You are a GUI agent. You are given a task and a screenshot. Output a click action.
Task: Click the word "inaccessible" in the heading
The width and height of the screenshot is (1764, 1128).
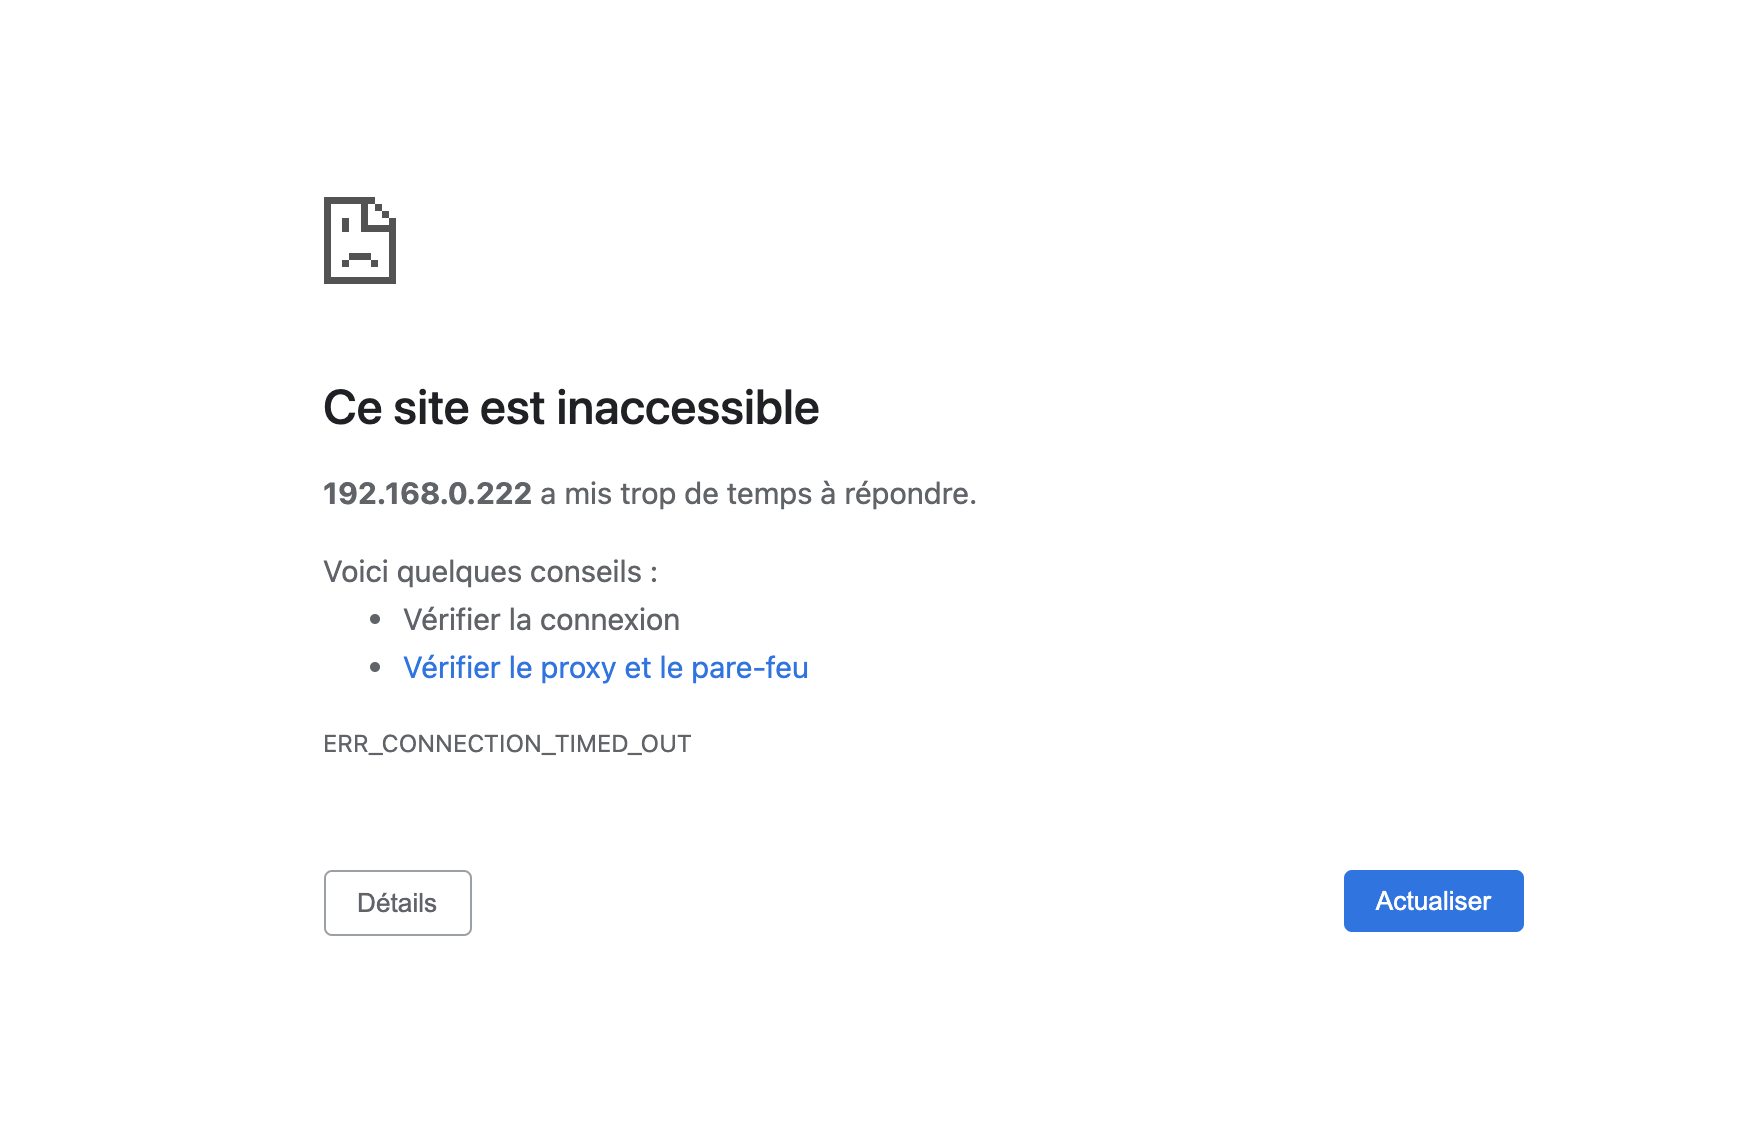click(687, 408)
